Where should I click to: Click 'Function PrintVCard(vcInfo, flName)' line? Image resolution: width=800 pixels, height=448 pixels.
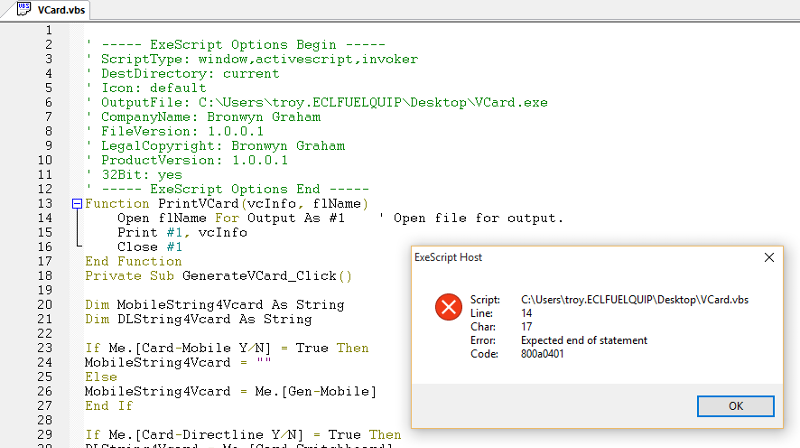coord(227,204)
